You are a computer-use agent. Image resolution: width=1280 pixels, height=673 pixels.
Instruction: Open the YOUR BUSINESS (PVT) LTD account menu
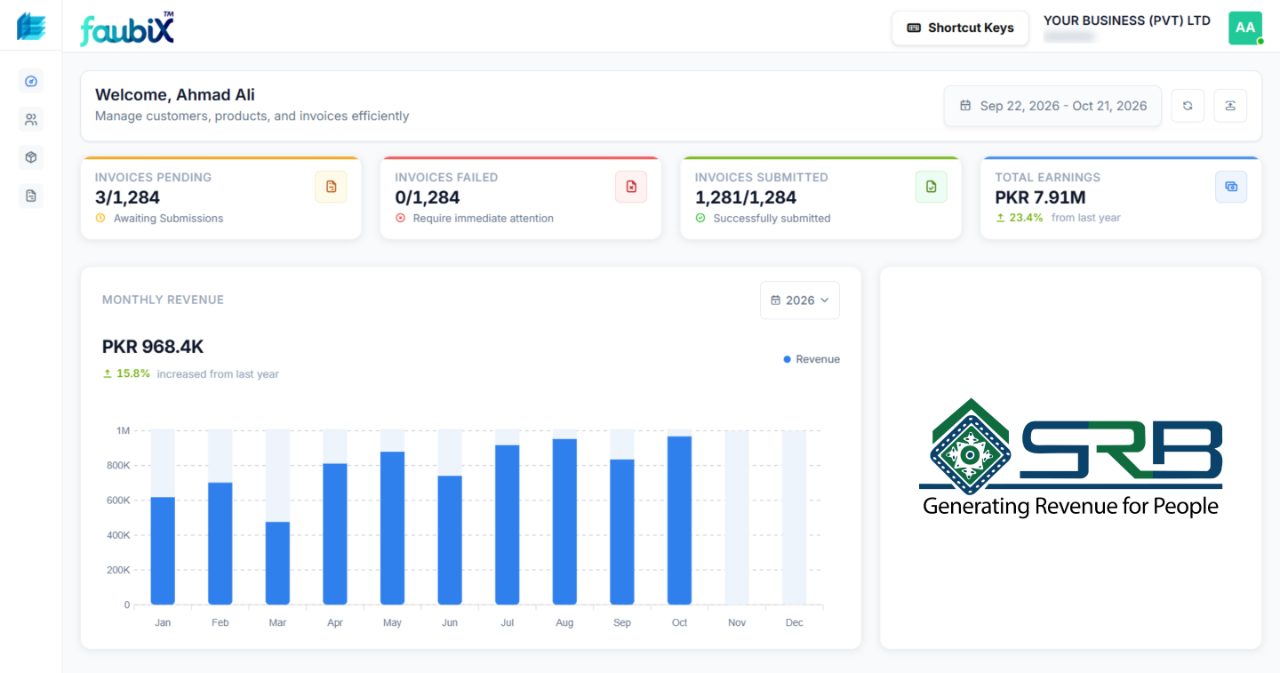pyautogui.click(x=1127, y=28)
